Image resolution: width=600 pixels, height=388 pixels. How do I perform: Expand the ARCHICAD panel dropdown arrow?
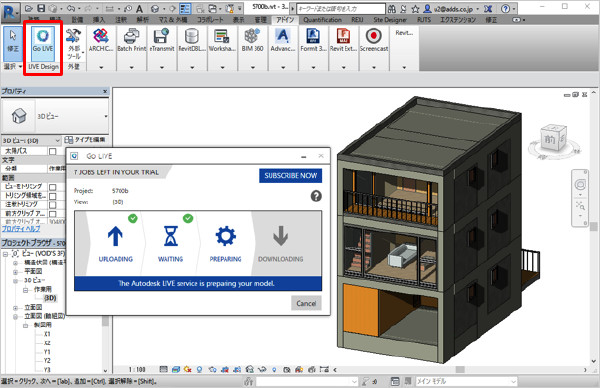pos(101,67)
